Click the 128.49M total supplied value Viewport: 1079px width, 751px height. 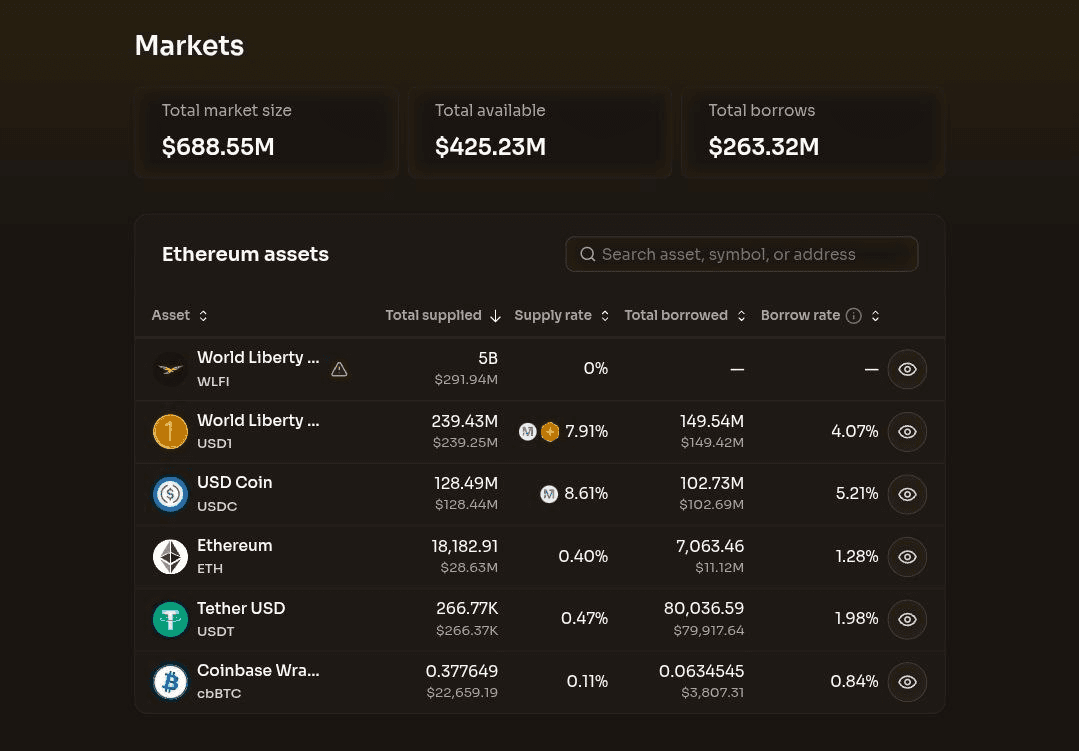466,484
